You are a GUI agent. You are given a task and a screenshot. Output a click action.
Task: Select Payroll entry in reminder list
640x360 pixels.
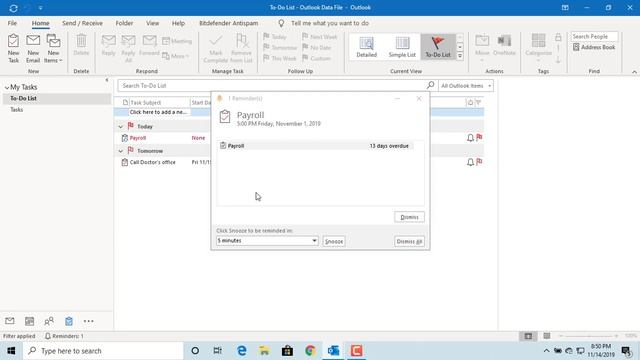[315, 146]
